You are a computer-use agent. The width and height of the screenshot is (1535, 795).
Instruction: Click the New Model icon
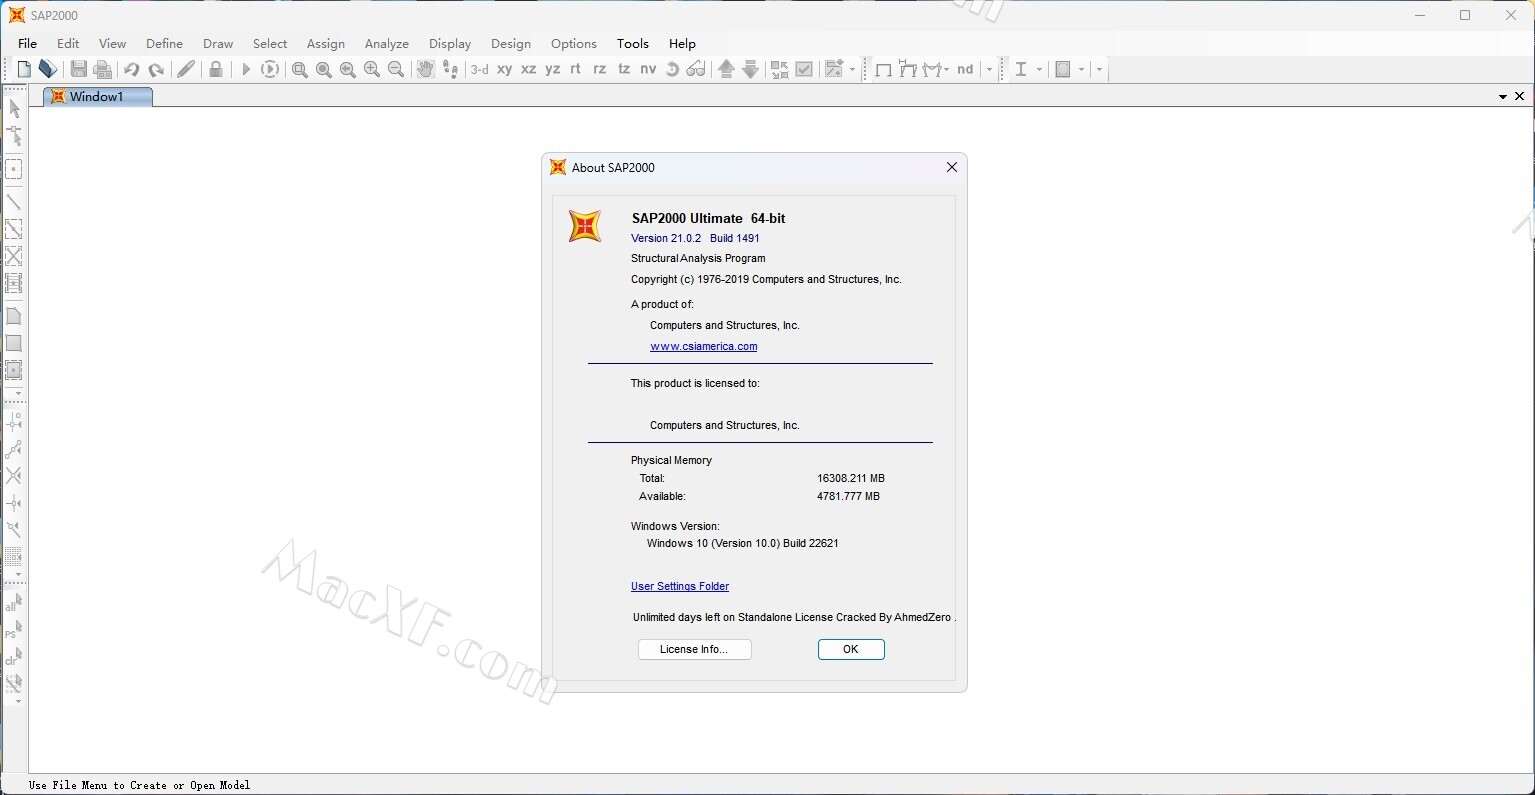click(24, 69)
